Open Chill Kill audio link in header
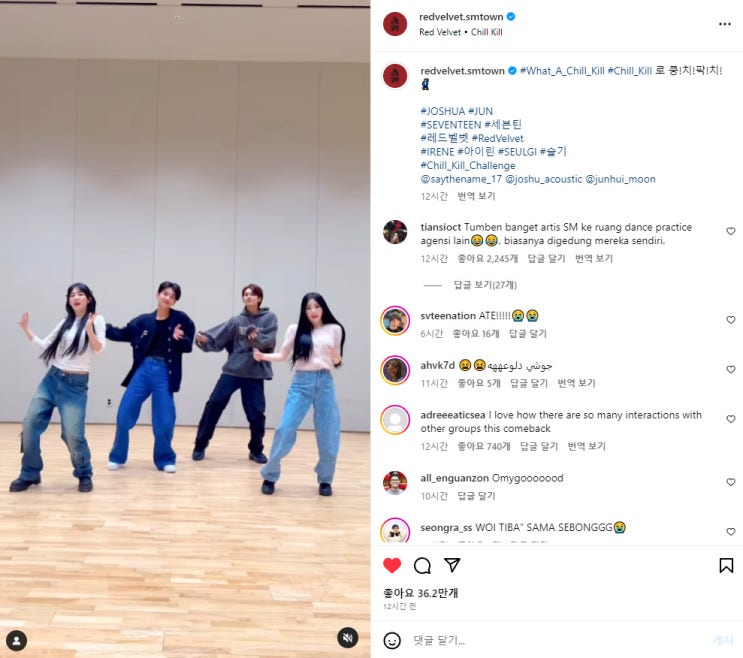Image resolution: width=743 pixels, height=658 pixels. click(x=486, y=32)
